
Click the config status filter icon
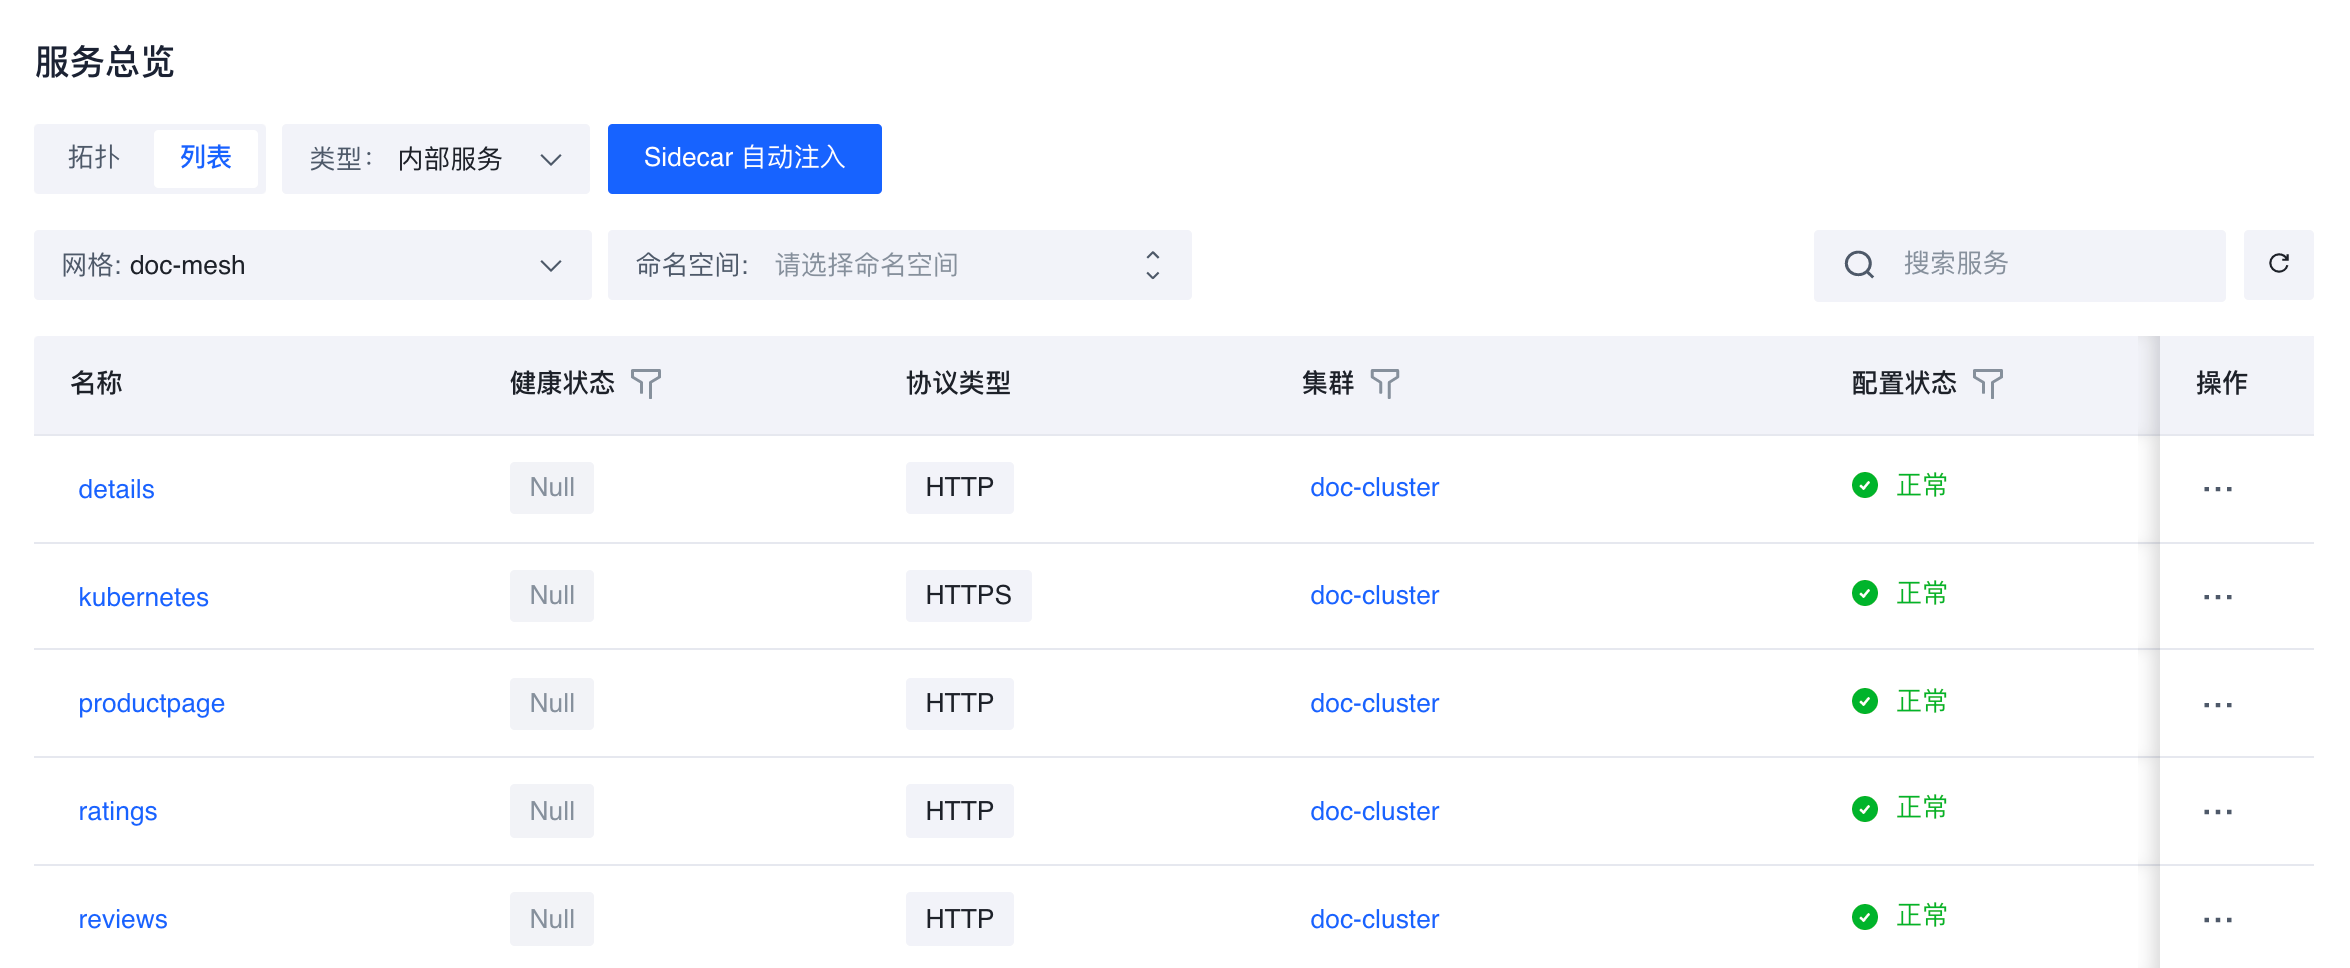1987,384
